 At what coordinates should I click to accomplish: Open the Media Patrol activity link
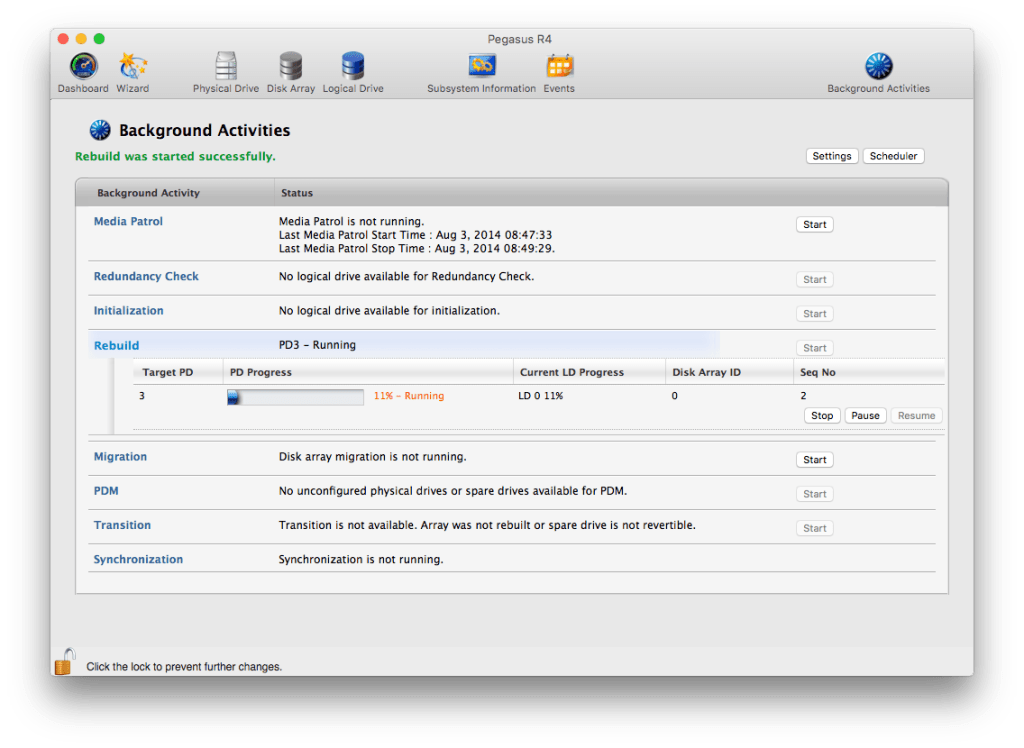click(128, 221)
